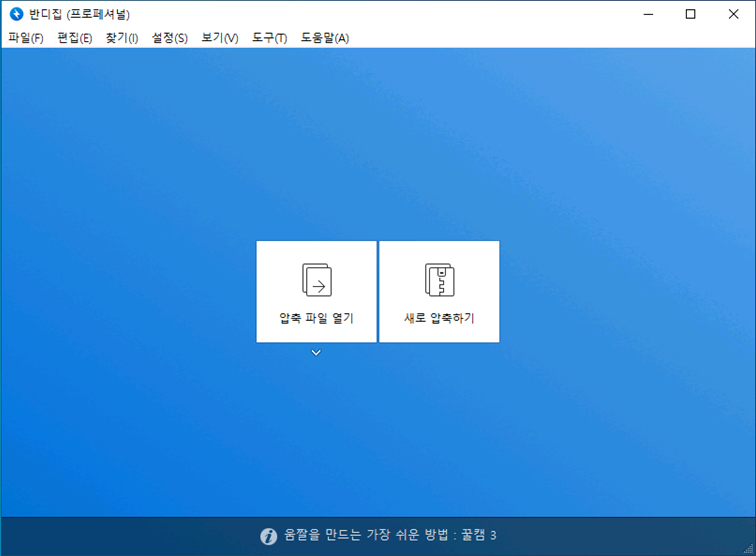This screenshot has height=556, width=756.
Task: Open the 설정(S) menu
Action: click(170, 38)
